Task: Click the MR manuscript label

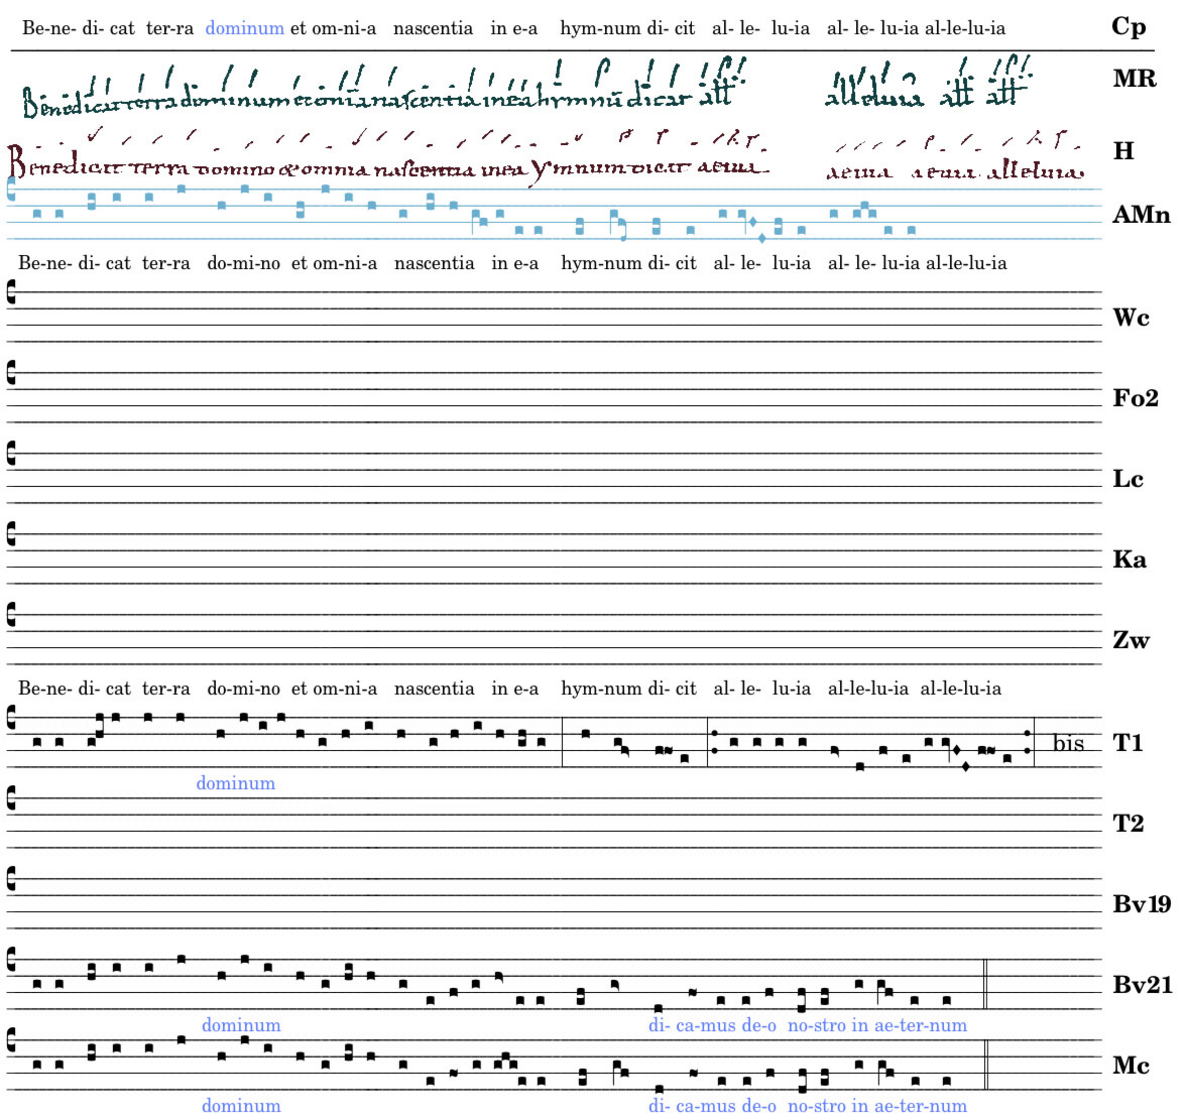Action: pos(1134,79)
